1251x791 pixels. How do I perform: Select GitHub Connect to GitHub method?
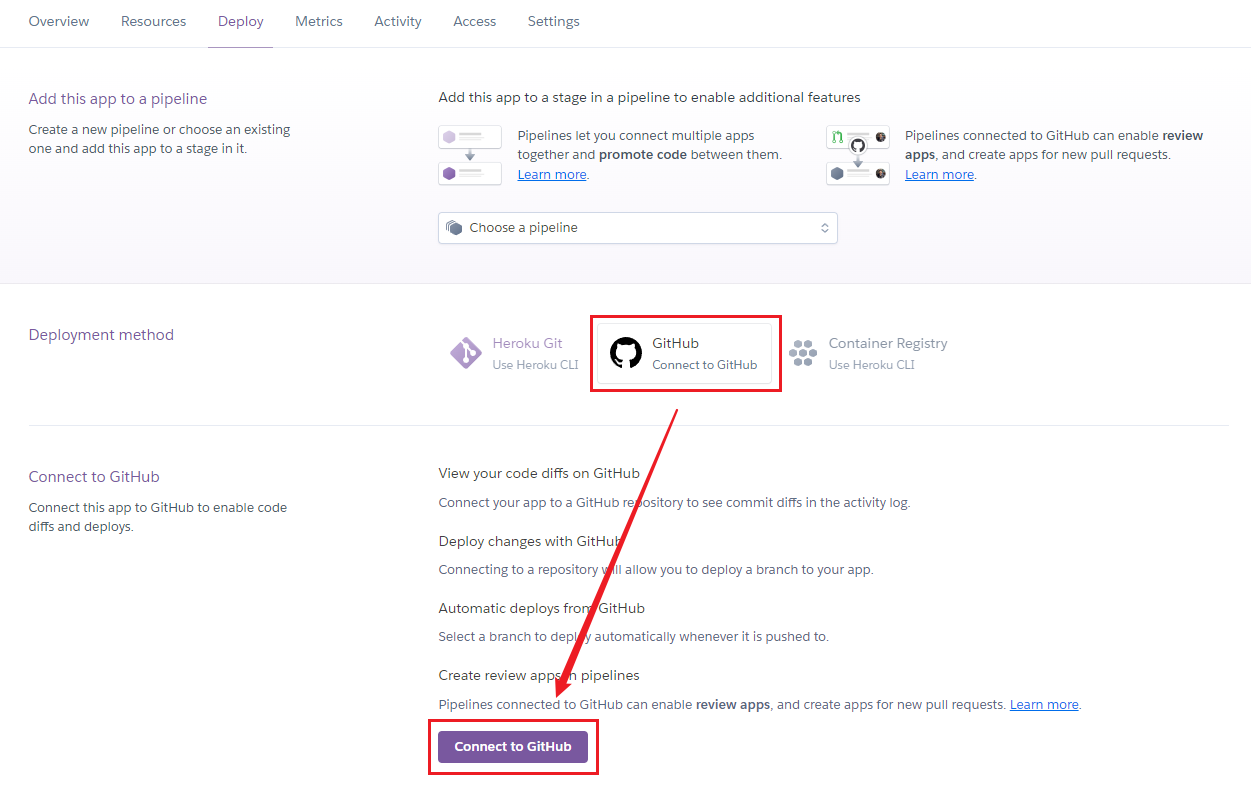coord(685,354)
